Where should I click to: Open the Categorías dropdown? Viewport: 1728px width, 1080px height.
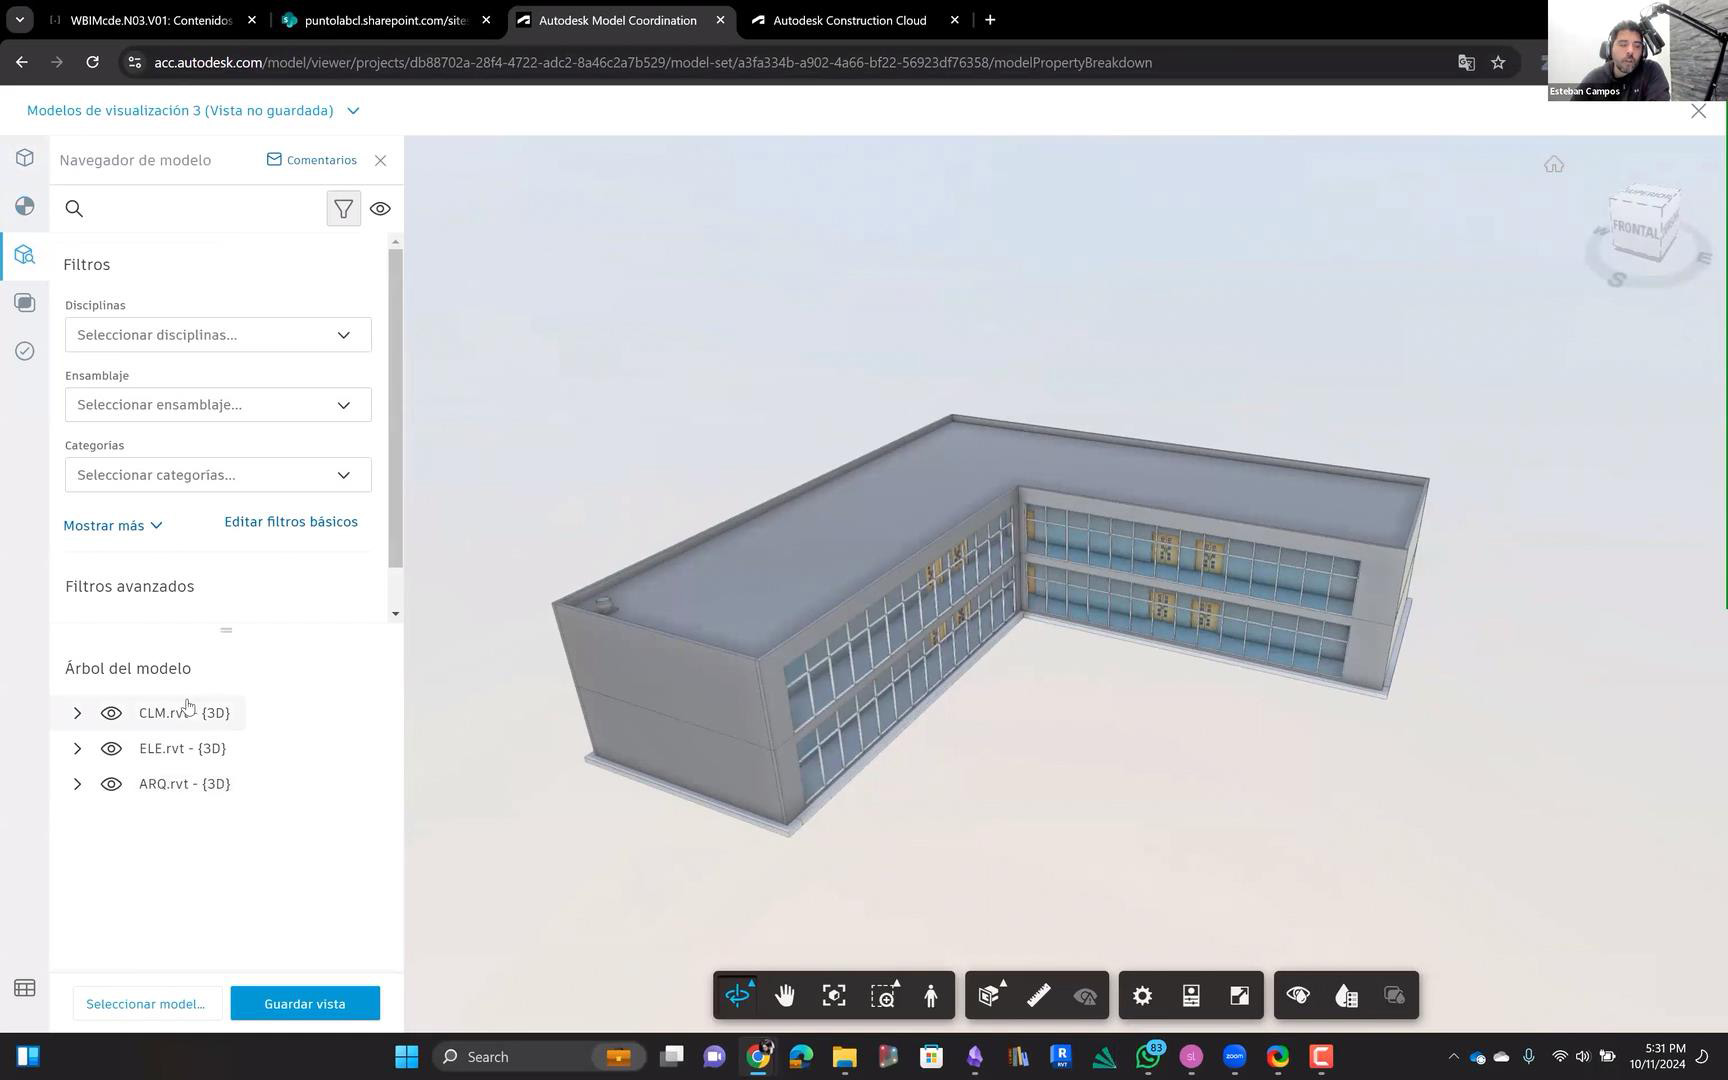(x=217, y=475)
